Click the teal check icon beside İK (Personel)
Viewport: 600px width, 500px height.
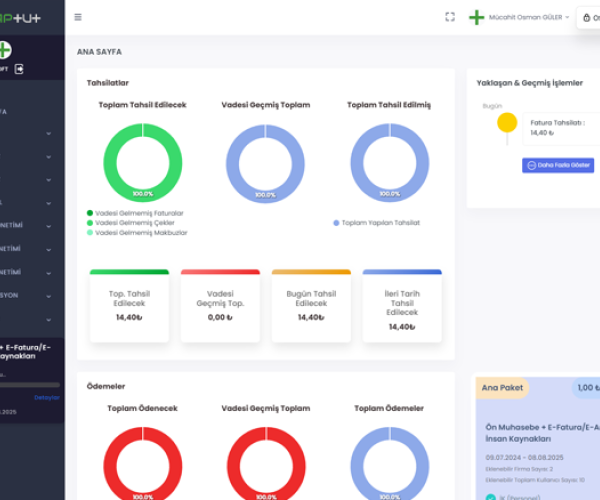pyautogui.click(x=491, y=497)
